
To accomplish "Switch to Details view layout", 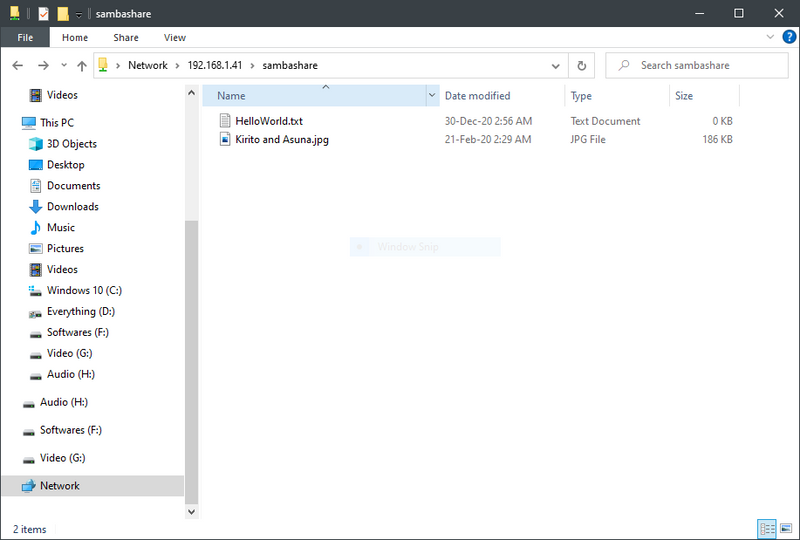I will (767, 529).
